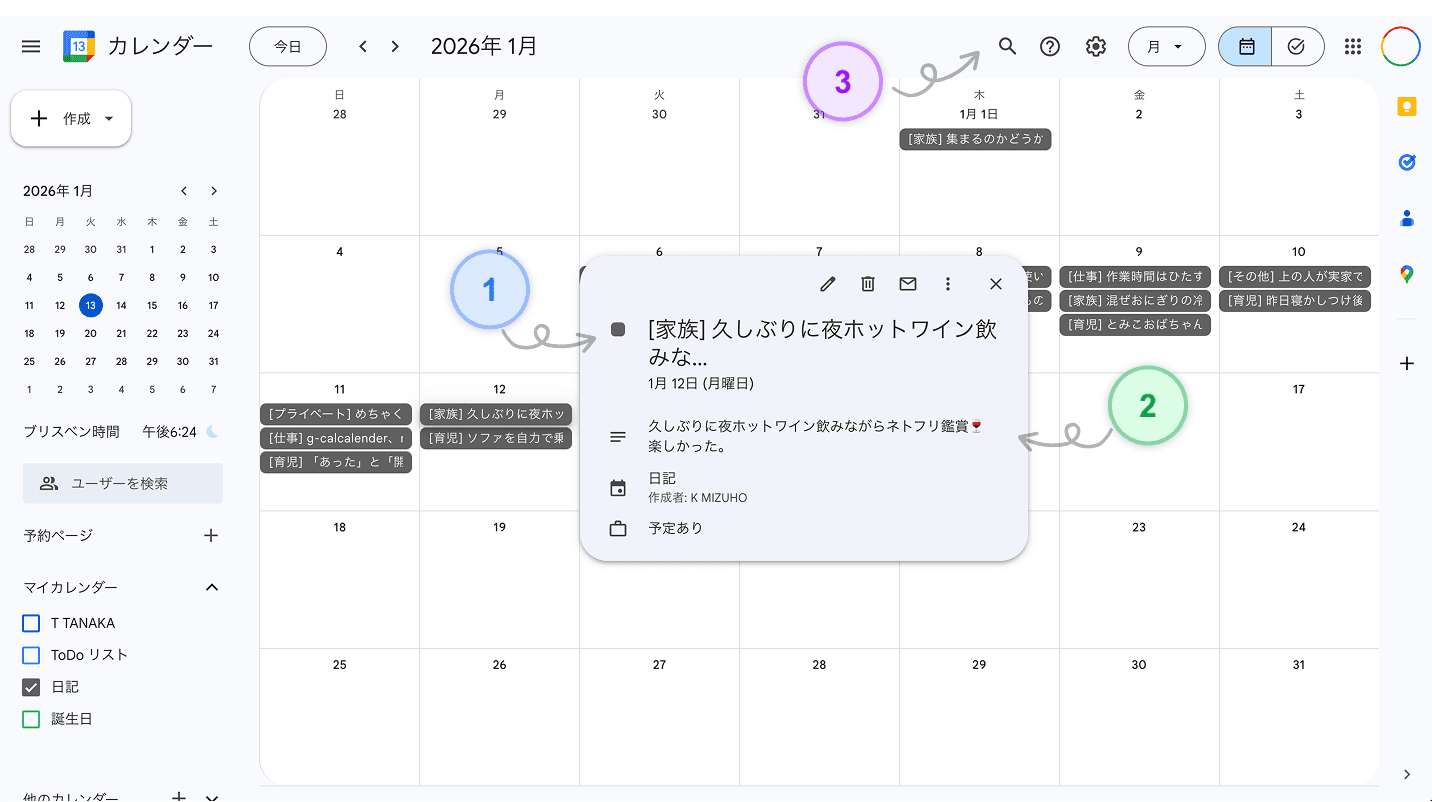
Task: Open Google Maps in the right sidebar
Action: [x=1406, y=274]
